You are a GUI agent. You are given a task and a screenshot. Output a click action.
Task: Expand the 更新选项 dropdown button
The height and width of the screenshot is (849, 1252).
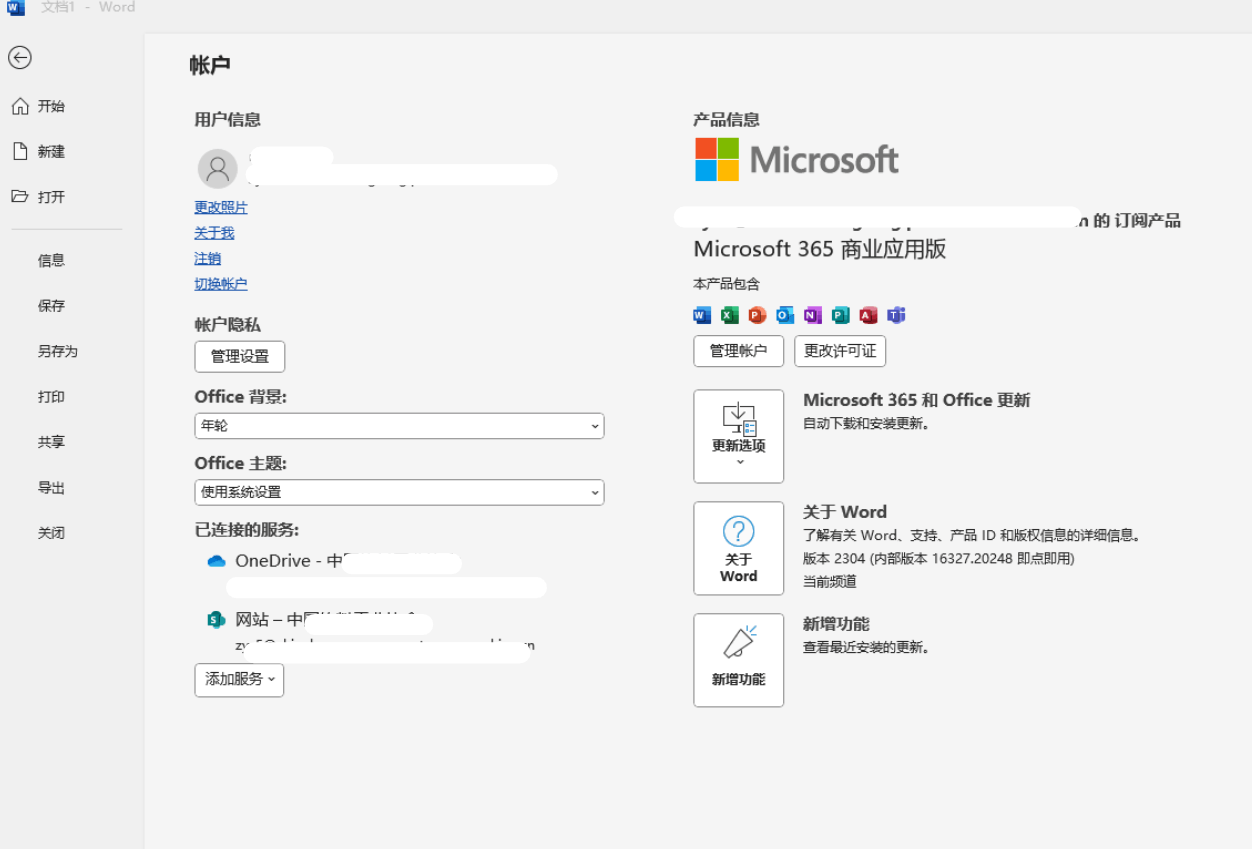click(x=738, y=436)
